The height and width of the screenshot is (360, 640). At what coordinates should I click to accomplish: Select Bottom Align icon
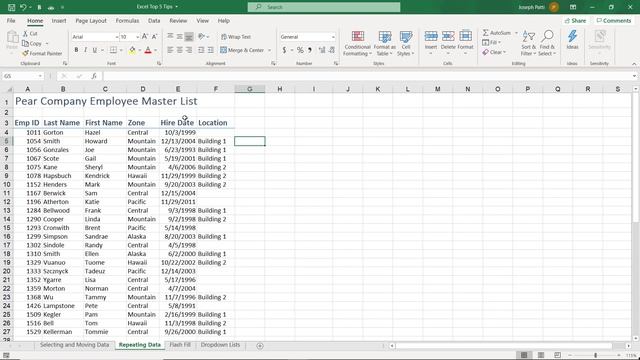pos(189,37)
